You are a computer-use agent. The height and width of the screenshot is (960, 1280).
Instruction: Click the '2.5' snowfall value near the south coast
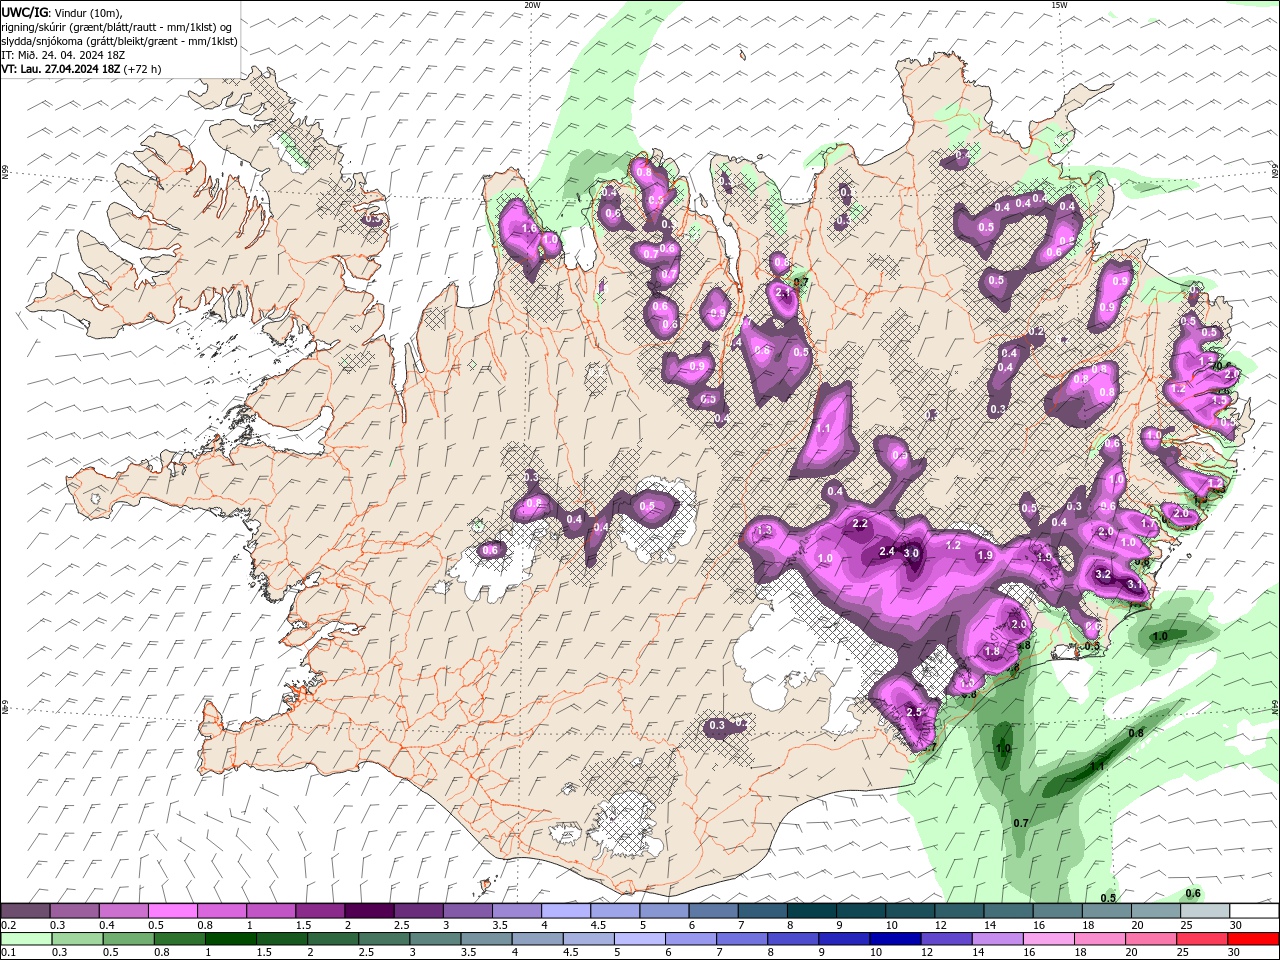[x=914, y=712]
